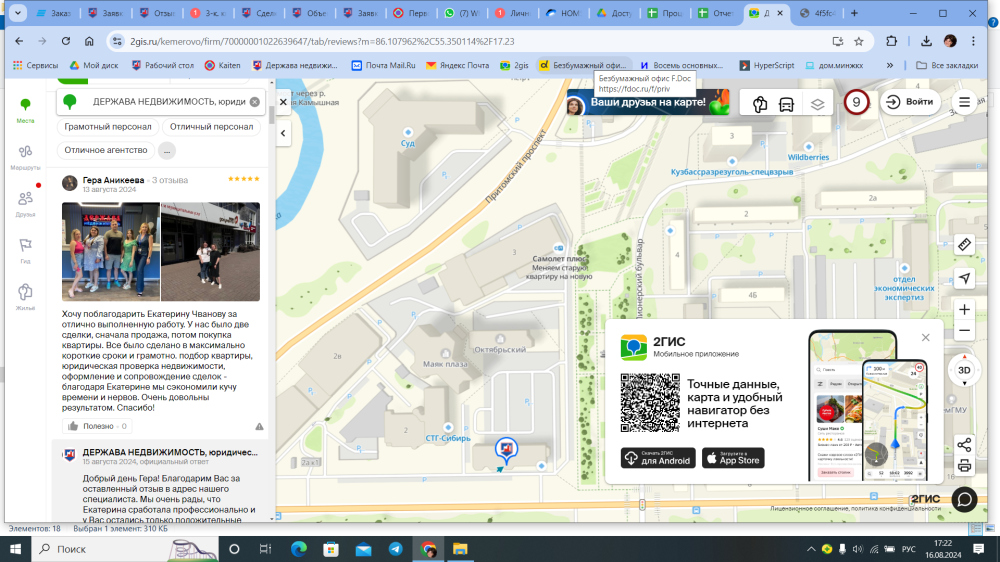Click the Войти login button

click(x=910, y=102)
